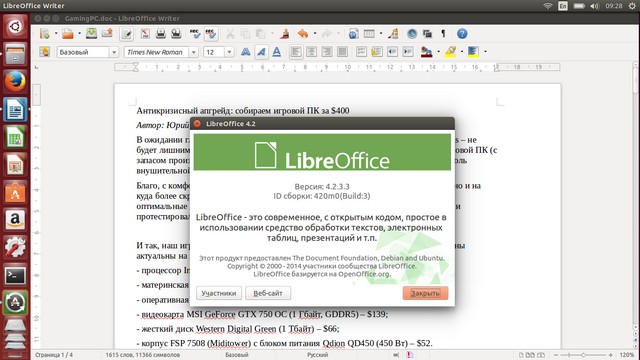Toggle bold formatting
640x360 pixels.
246,52
